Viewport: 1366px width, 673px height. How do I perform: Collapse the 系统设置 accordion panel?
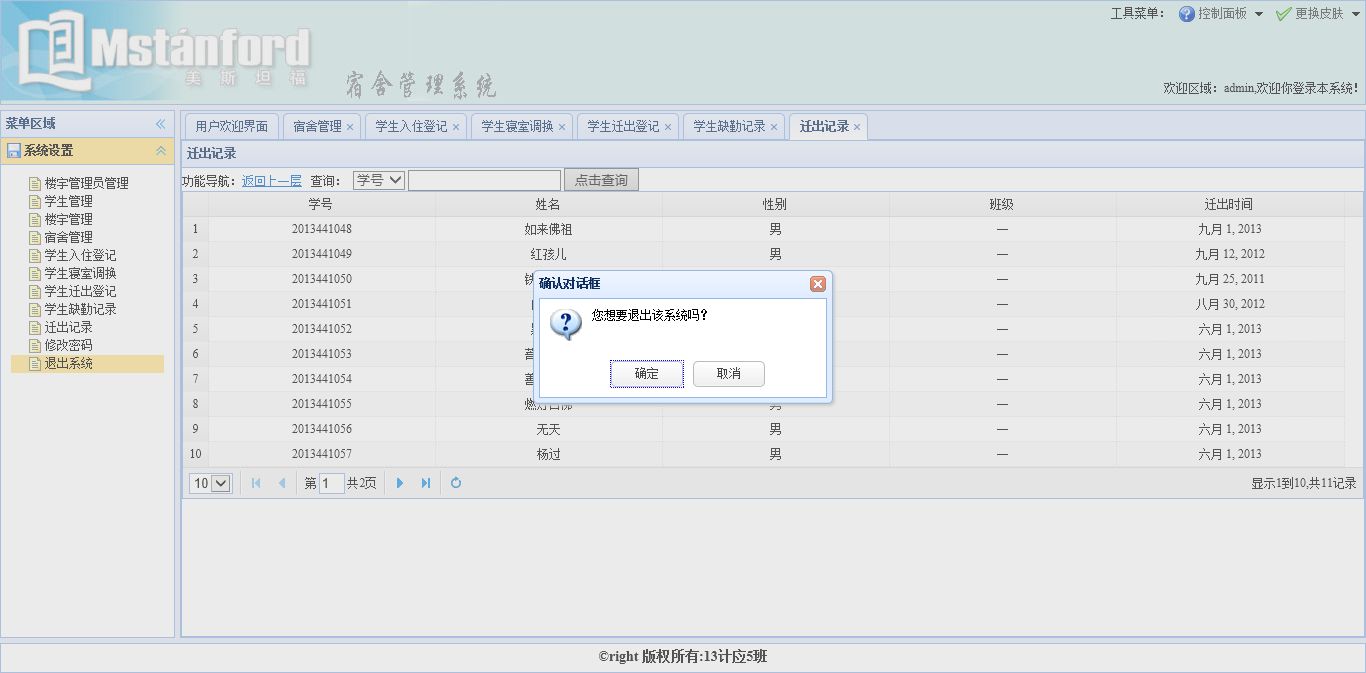(x=160, y=151)
